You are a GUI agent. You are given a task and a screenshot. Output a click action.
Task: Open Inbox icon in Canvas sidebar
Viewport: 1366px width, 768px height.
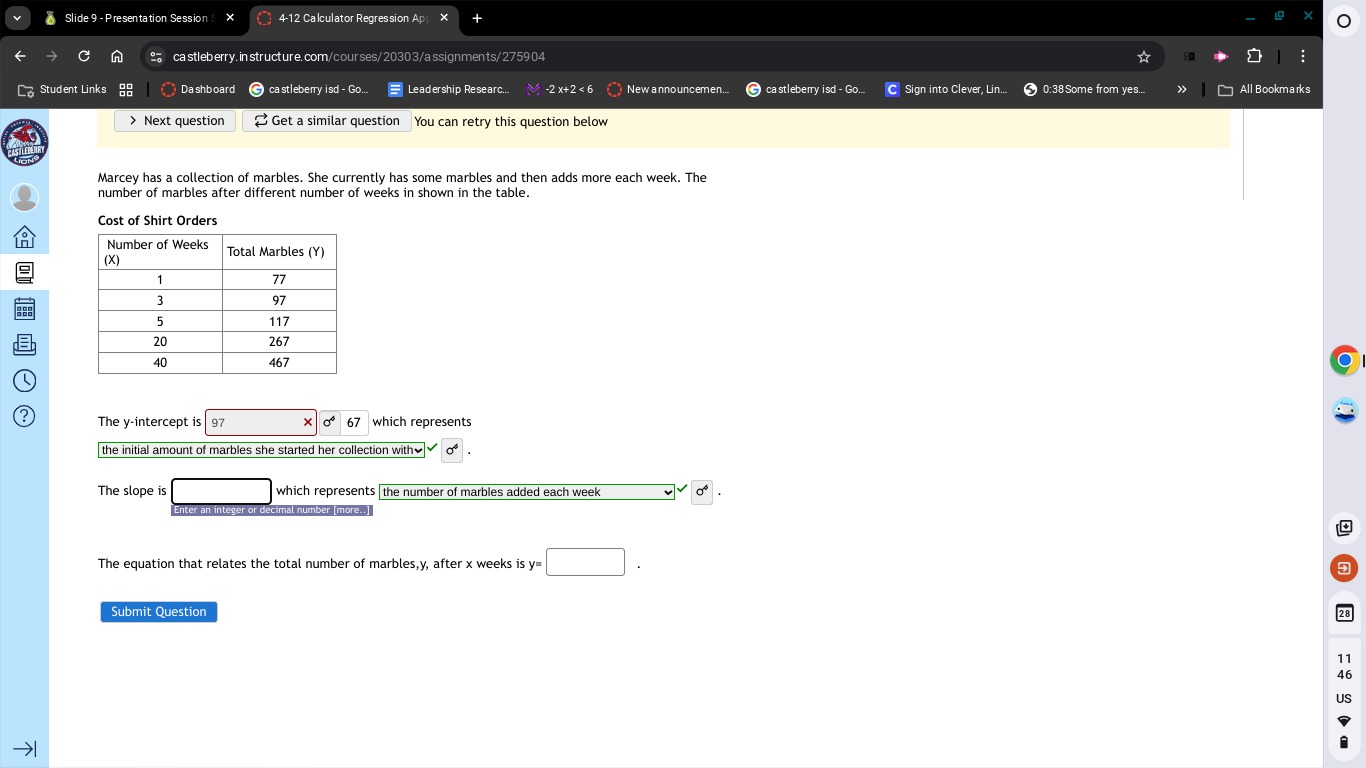(24, 344)
